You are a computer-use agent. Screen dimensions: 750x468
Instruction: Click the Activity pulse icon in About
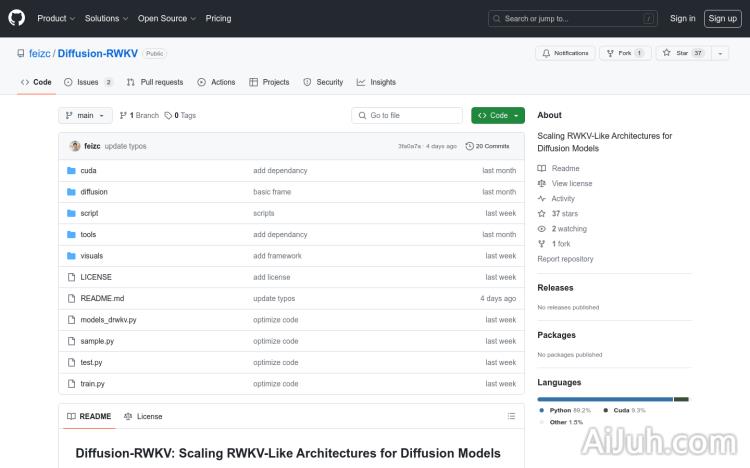pyautogui.click(x=542, y=199)
